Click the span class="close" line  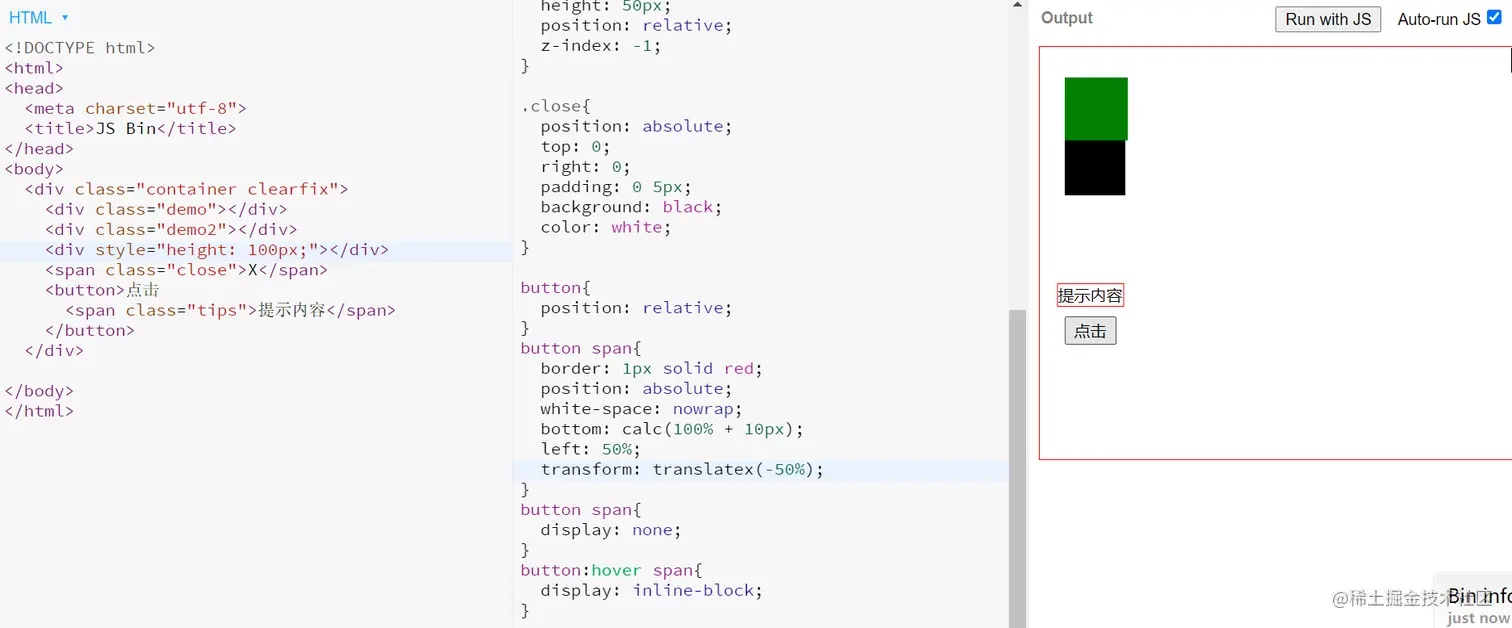186,270
